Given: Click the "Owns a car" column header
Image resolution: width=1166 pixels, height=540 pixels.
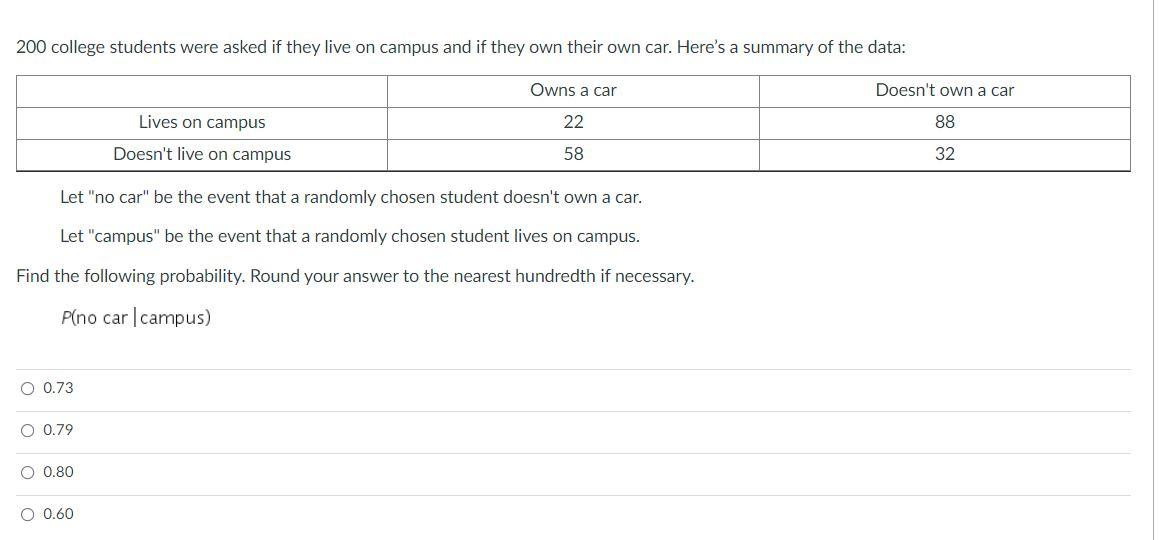Looking at the screenshot, I should [573, 91].
